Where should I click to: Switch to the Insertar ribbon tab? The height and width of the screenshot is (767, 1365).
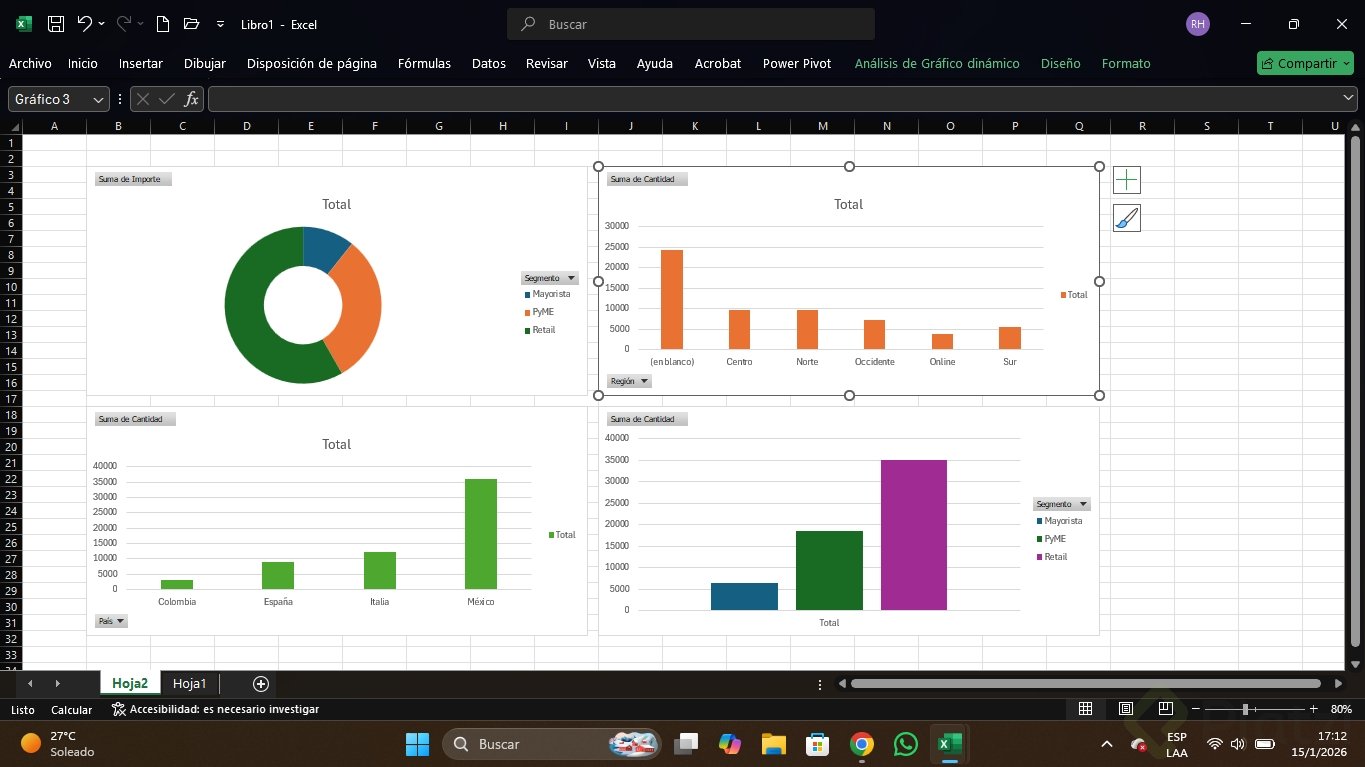(x=141, y=63)
